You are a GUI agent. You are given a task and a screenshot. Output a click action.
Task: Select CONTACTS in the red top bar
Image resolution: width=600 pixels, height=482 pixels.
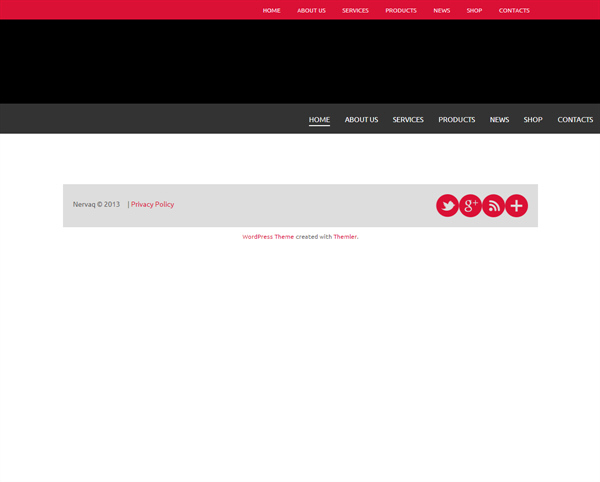(514, 10)
